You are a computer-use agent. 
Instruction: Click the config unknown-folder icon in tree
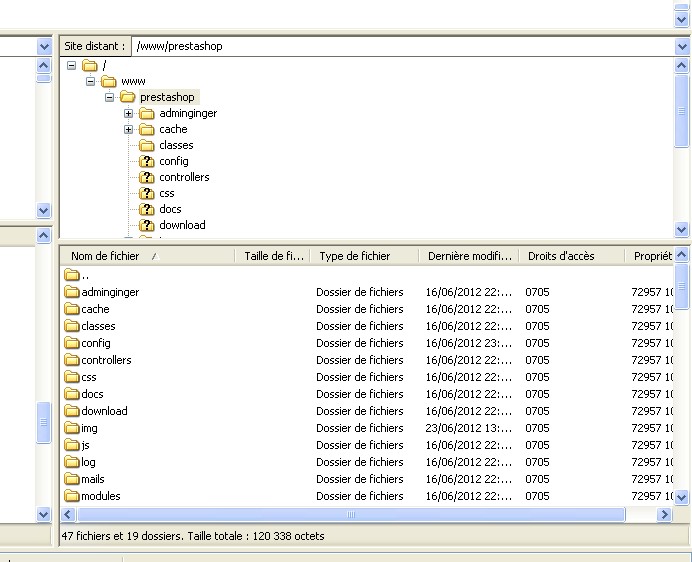point(147,162)
